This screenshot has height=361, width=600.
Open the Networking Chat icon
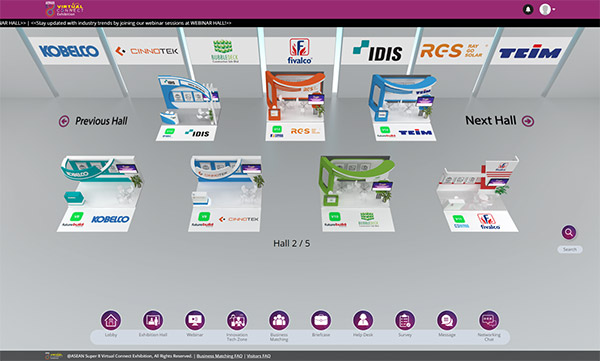pos(489,320)
